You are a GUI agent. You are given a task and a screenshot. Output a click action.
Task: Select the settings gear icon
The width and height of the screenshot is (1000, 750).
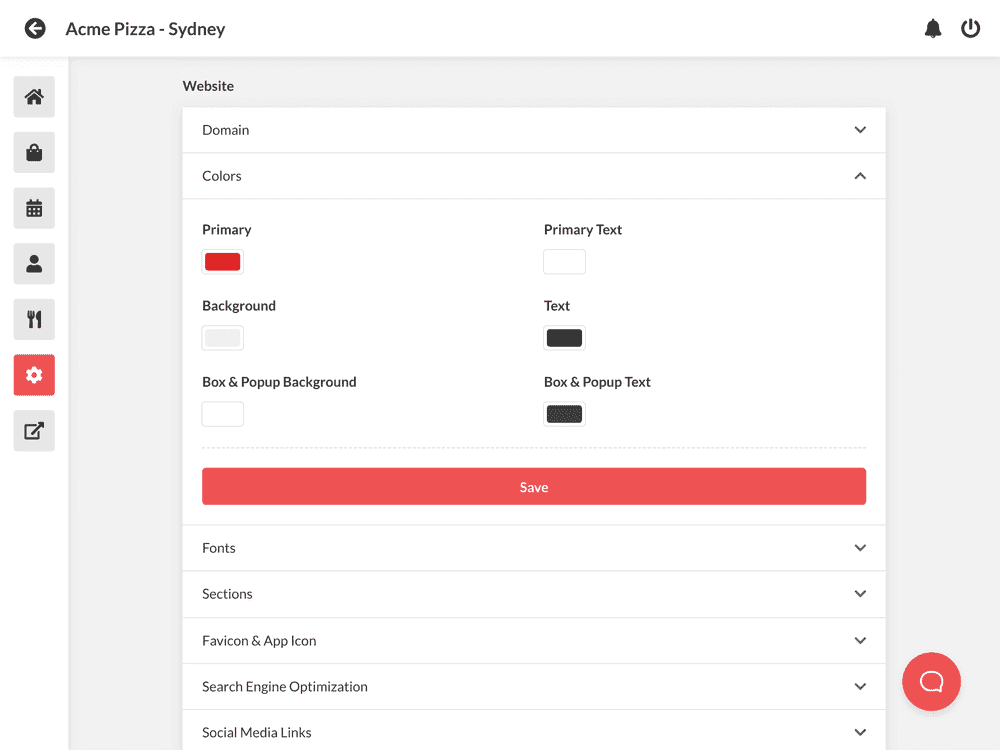34,375
